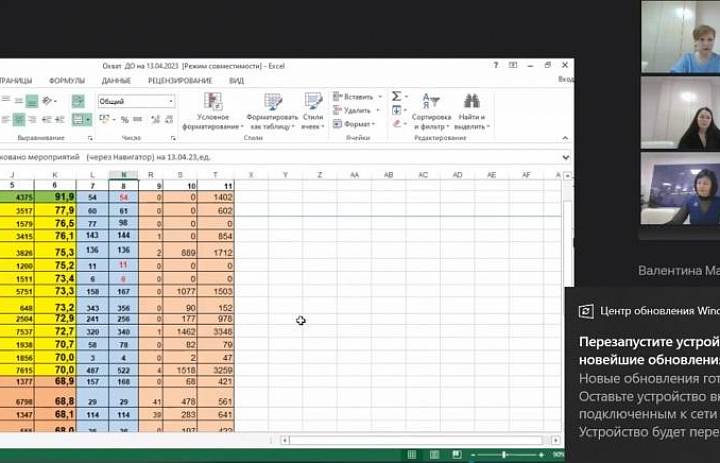Open Число group dialog launcher

pyautogui.click(x=173, y=138)
